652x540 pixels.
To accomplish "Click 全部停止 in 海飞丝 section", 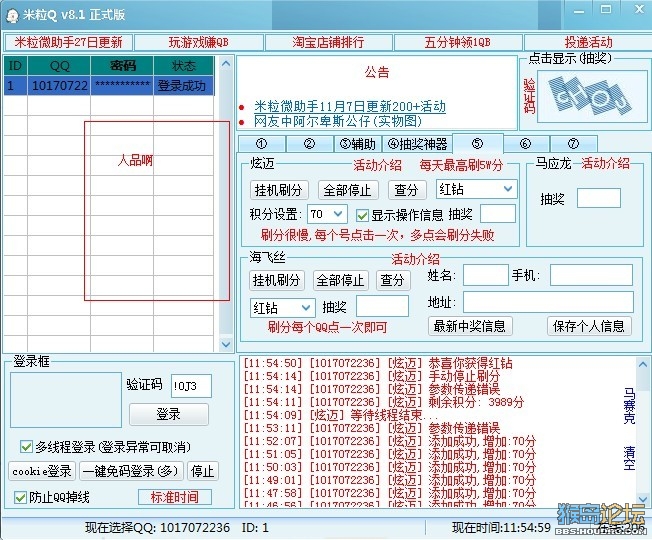I will [x=340, y=280].
